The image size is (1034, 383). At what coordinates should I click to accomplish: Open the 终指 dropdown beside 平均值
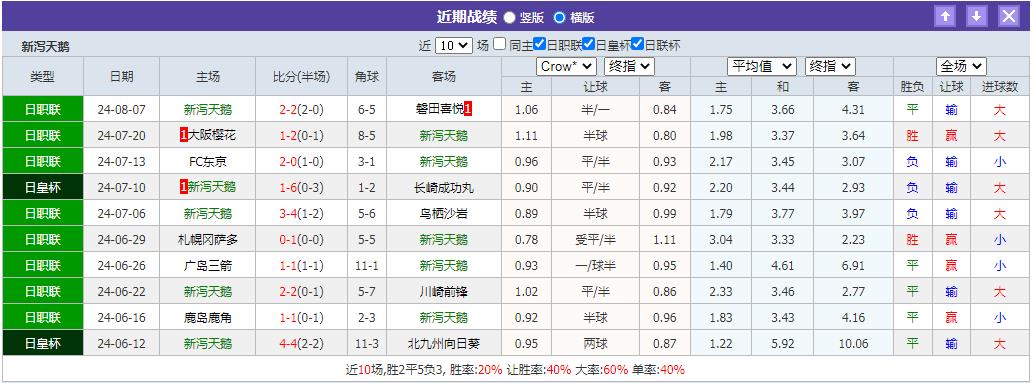(x=830, y=67)
